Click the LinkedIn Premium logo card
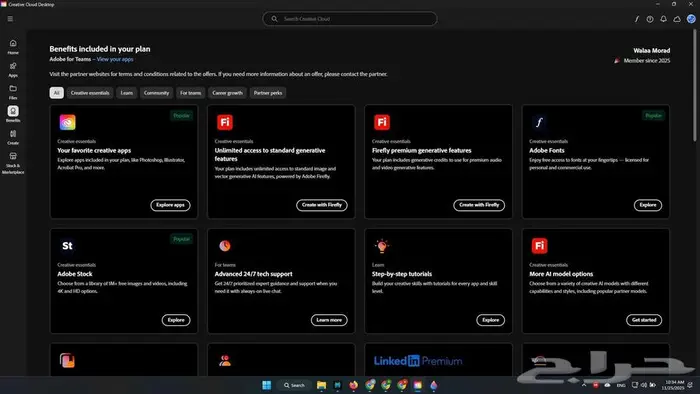 [x=418, y=361]
